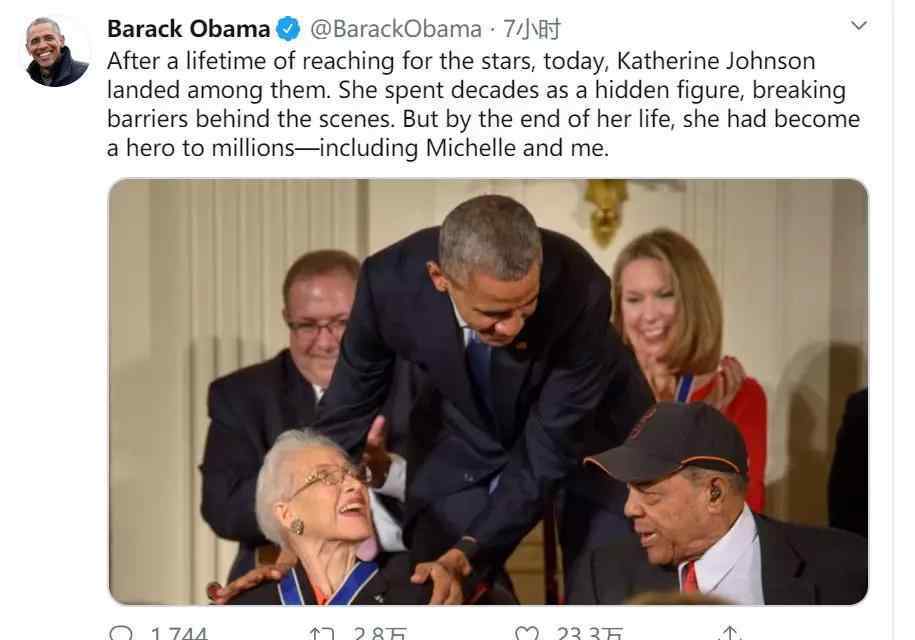Screen dimensions: 915x640
Task: Click the blue verified checkmark badge
Action: click(x=288, y=29)
